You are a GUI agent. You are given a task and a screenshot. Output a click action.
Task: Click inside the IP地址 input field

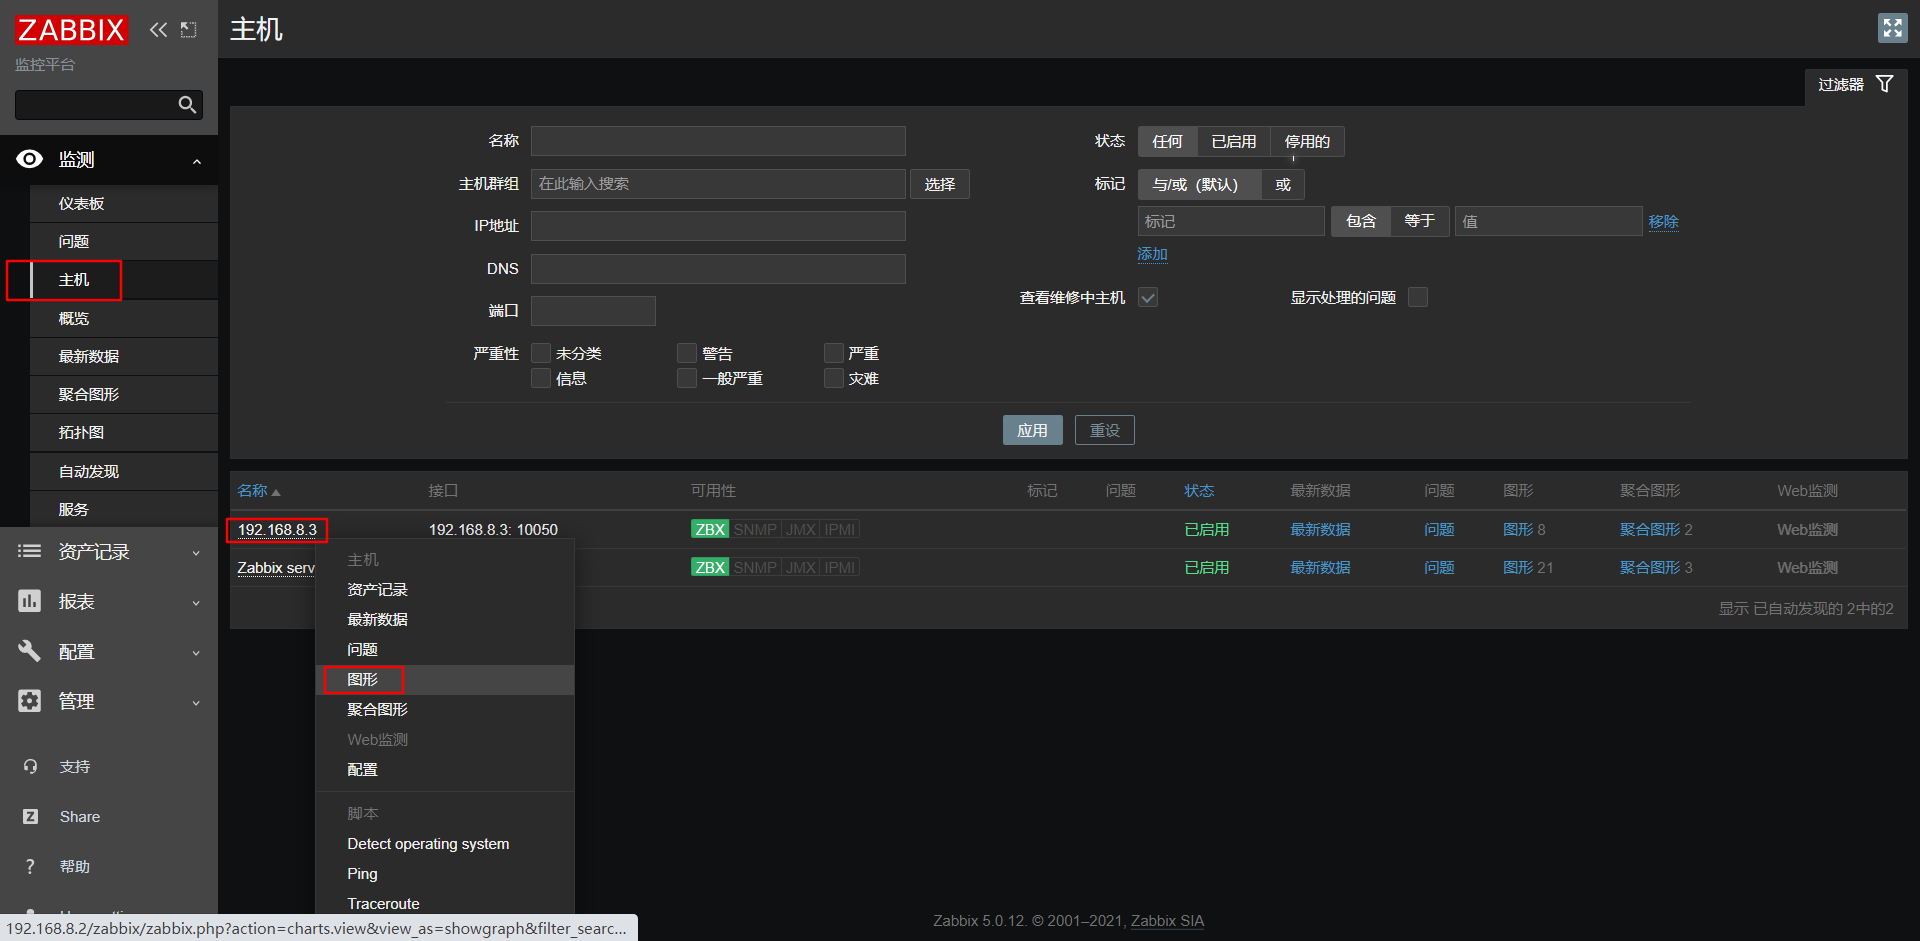click(x=718, y=226)
